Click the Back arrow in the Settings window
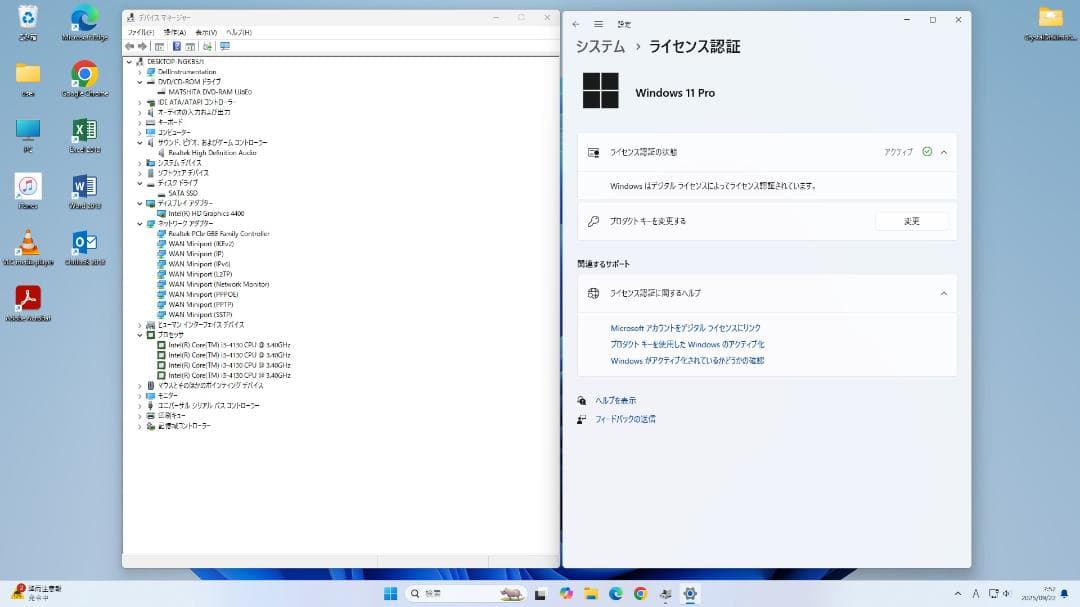Image resolution: width=1080 pixels, height=607 pixels. click(577, 23)
